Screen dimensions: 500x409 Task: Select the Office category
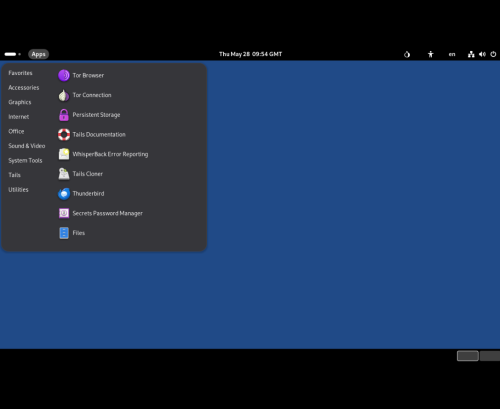point(16,131)
